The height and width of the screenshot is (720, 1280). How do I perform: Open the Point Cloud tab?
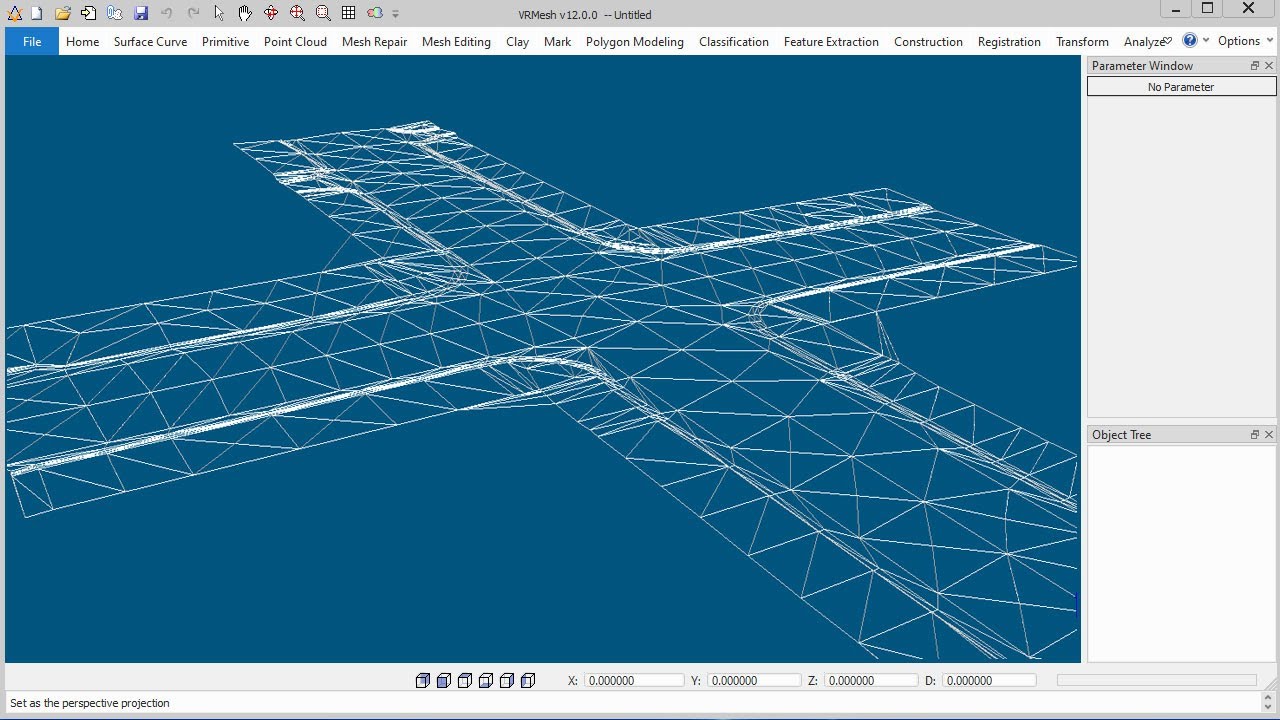tap(295, 42)
